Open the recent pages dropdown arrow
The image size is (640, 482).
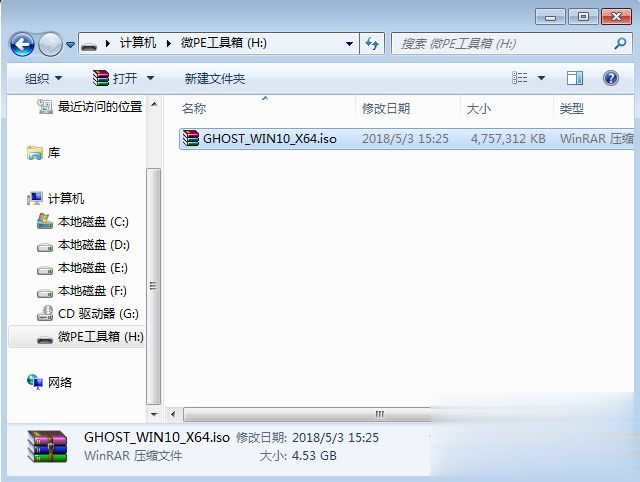70,44
